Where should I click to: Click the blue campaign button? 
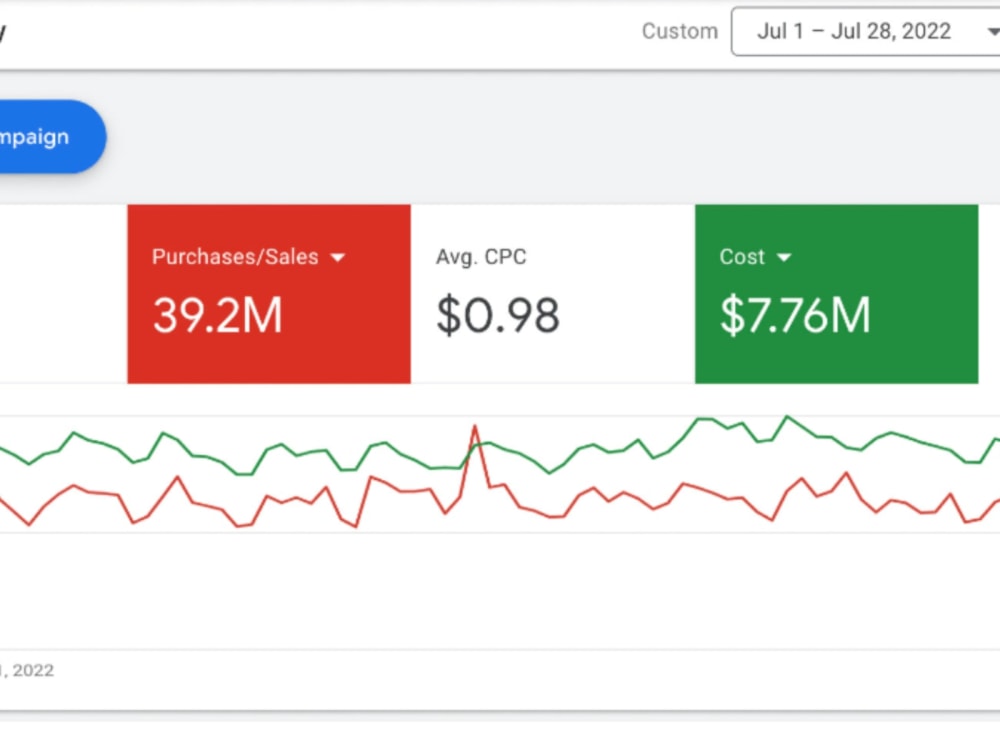point(51,136)
